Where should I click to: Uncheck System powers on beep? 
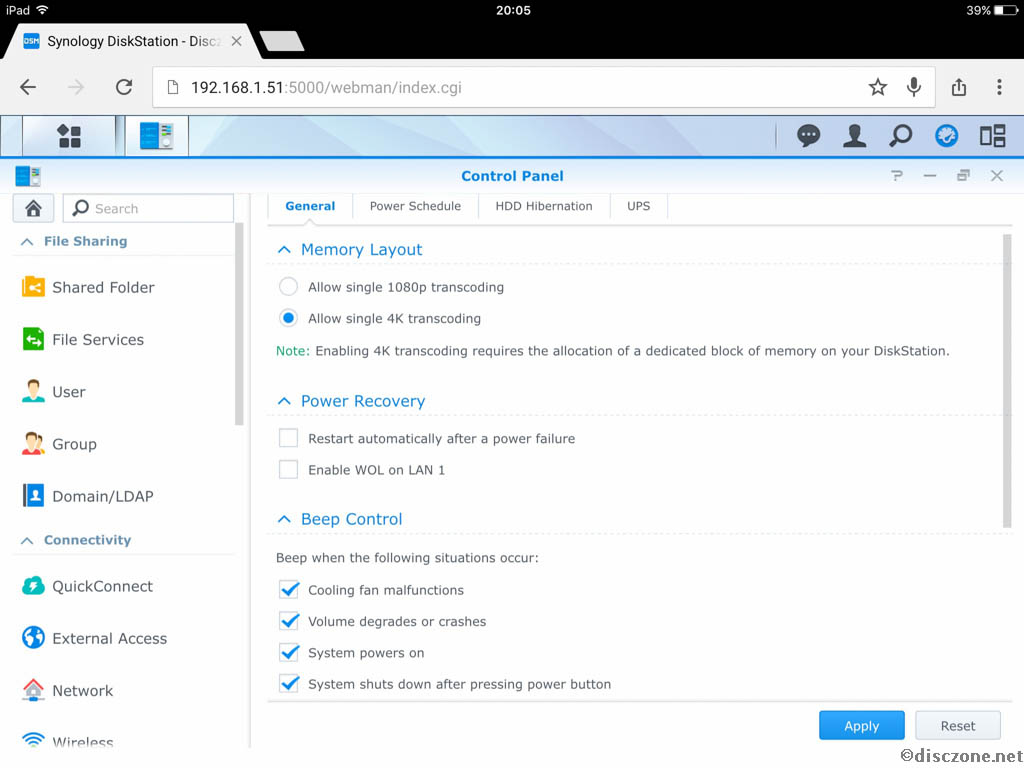point(289,652)
